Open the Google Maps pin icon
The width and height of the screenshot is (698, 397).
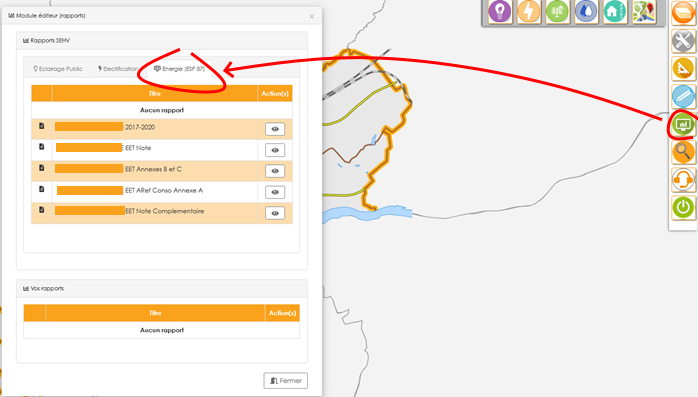644,12
